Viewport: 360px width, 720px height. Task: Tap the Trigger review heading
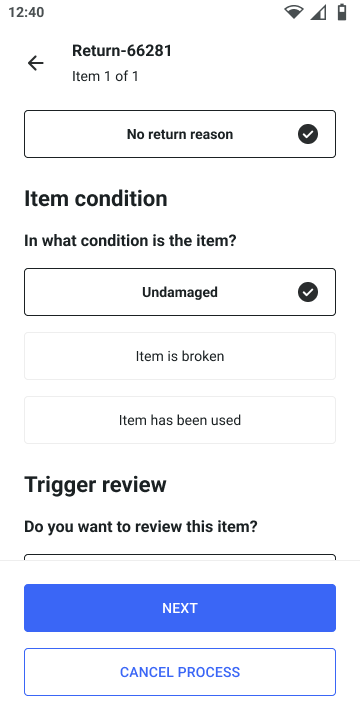(95, 484)
